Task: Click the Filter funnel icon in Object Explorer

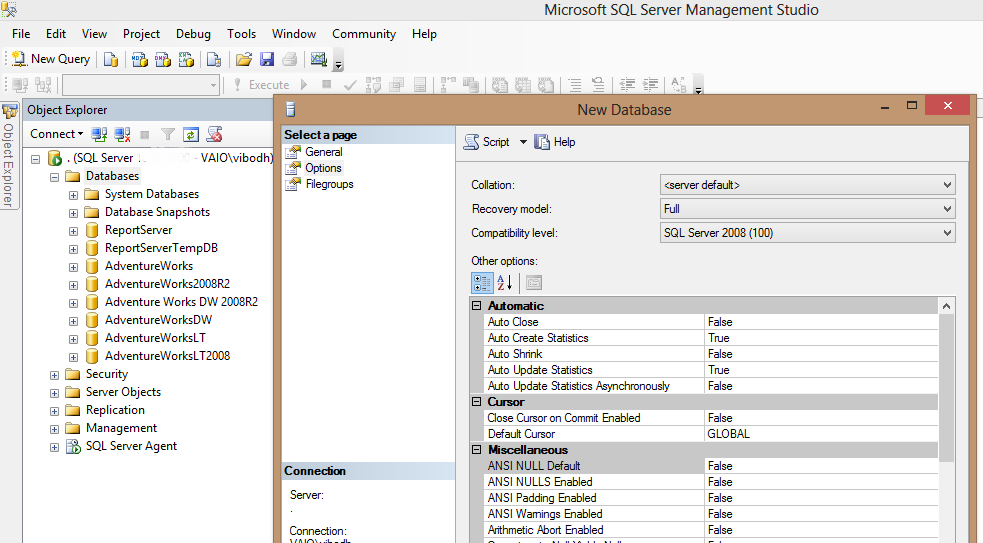Action: tap(168, 134)
